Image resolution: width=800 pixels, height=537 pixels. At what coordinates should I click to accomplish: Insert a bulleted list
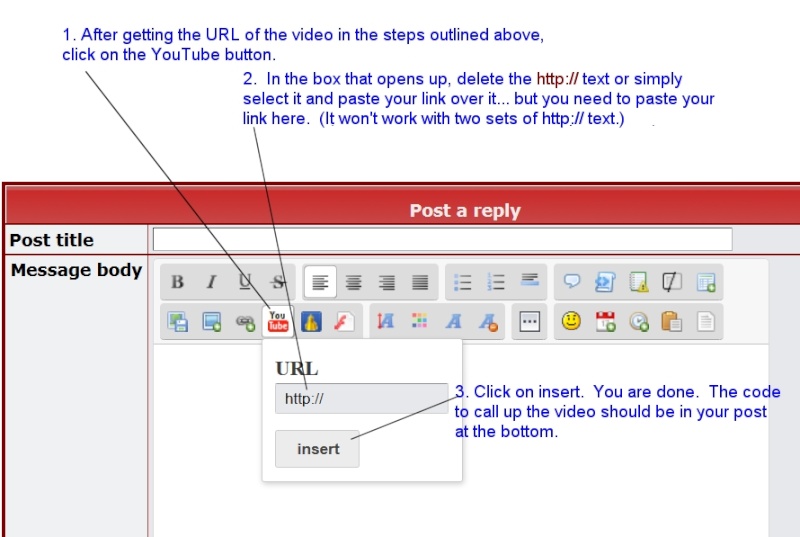click(462, 282)
